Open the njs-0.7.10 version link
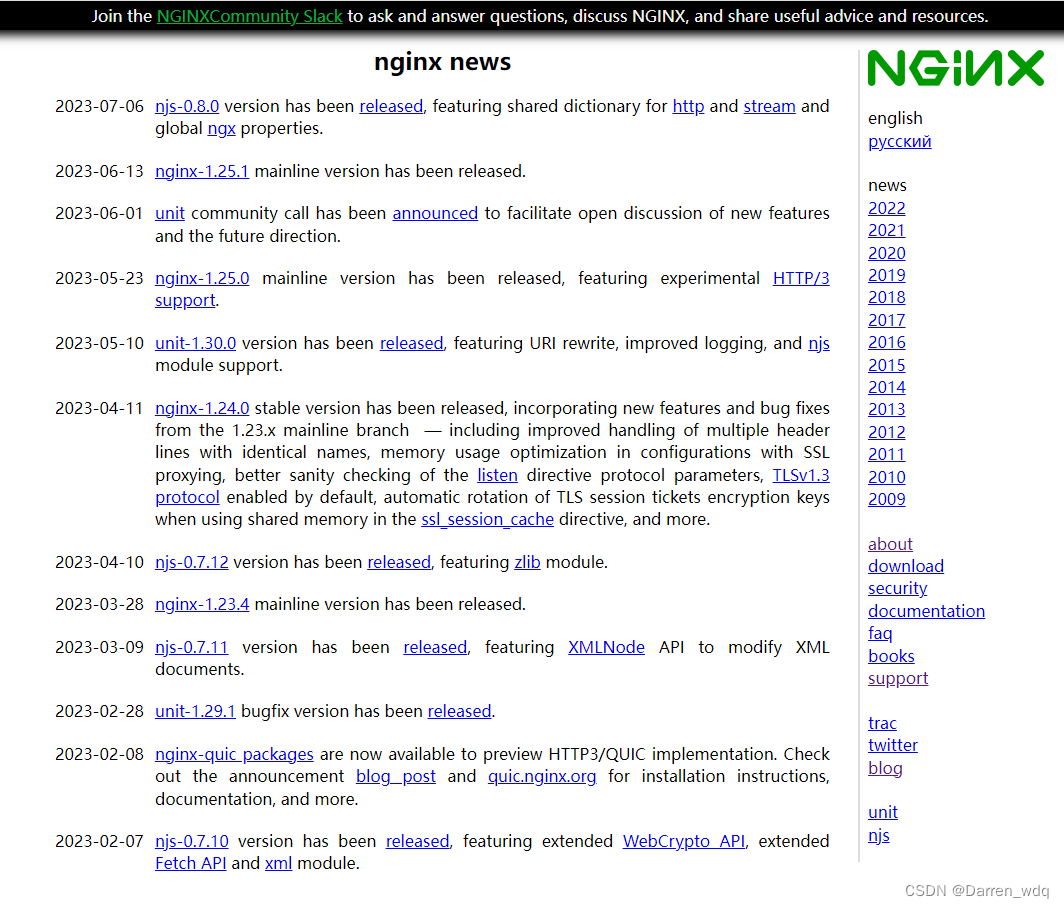 coord(191,842)
